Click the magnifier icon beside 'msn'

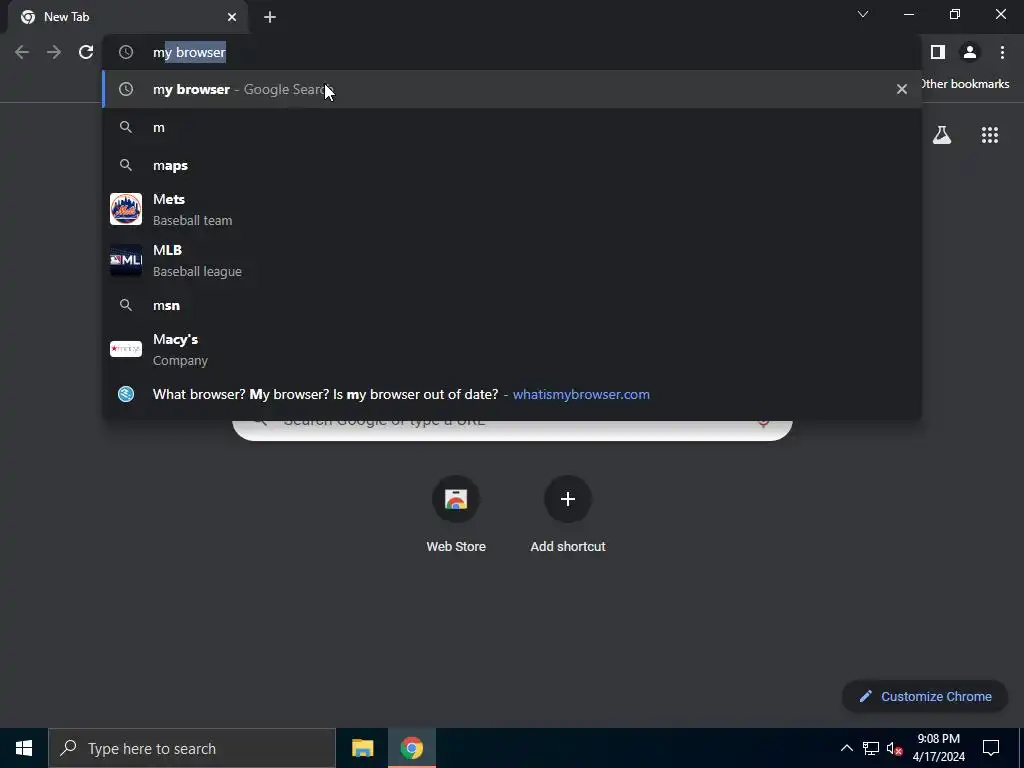point(126,305)
